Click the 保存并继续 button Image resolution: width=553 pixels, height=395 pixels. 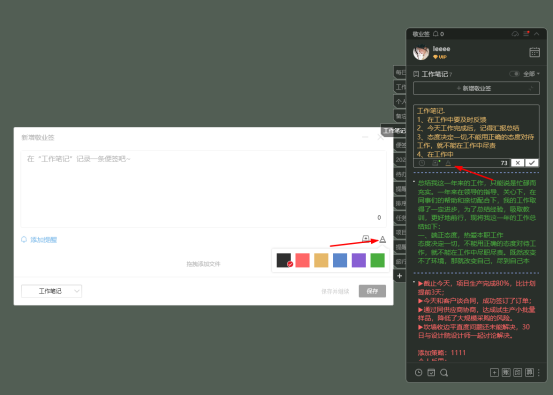pyautogui.click(x=335, y=291)
